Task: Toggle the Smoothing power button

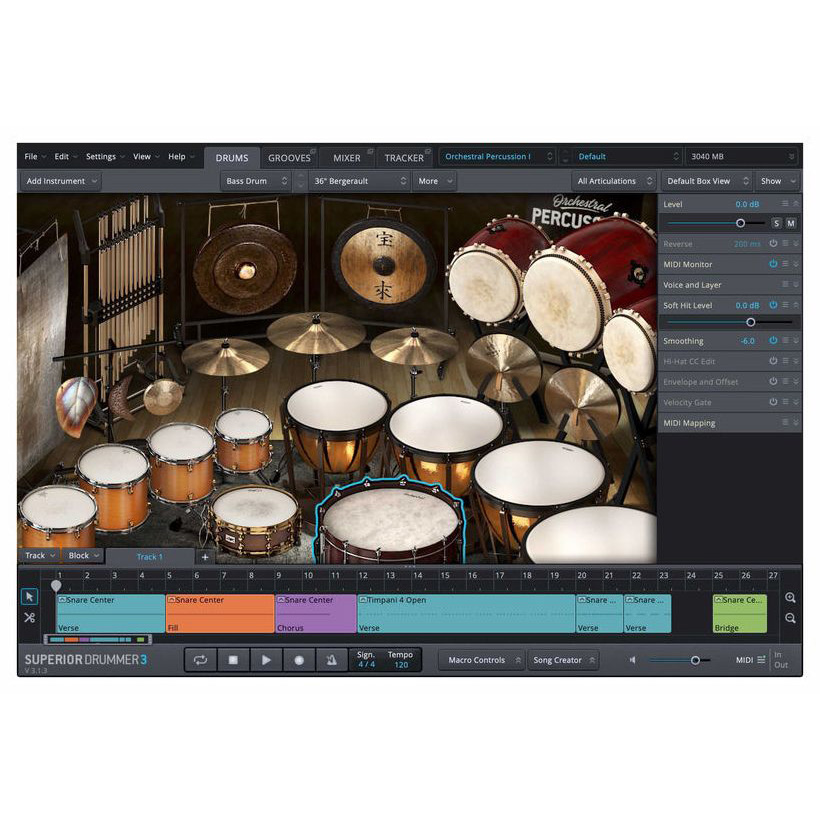Action: [773, 340]
